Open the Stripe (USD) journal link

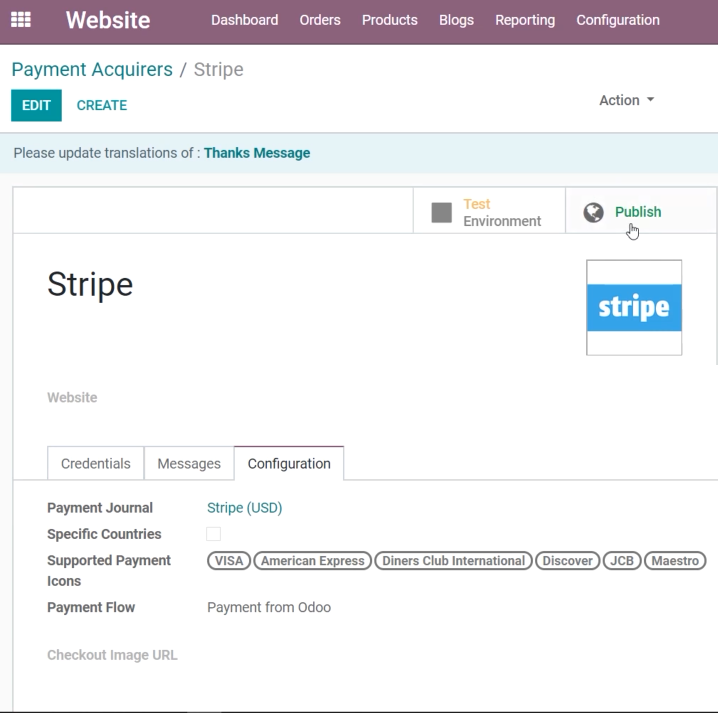pyautogui.click(x=245, y=508)
